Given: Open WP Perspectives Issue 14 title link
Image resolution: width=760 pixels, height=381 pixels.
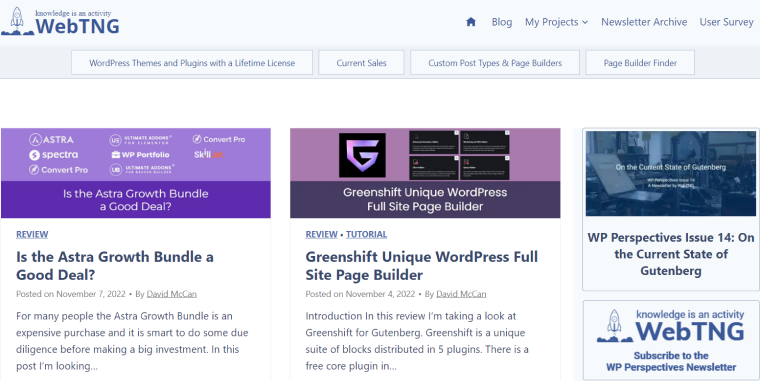Looking at the screenshot, I should click(671, 254).
